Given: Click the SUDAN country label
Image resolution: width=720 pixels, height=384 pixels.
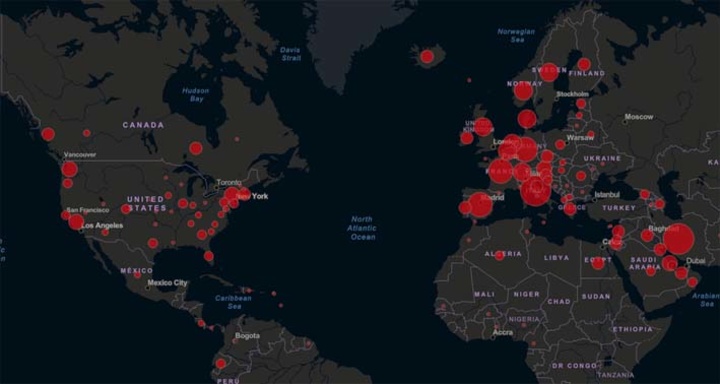Looking at the screenshot, I should 596,297.
